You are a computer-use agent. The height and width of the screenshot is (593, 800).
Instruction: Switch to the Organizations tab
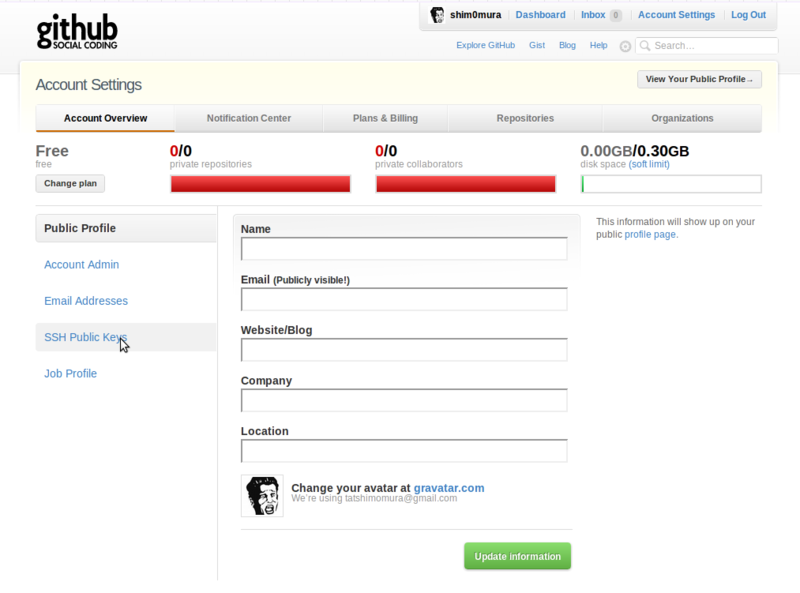[x=682, y=118]
